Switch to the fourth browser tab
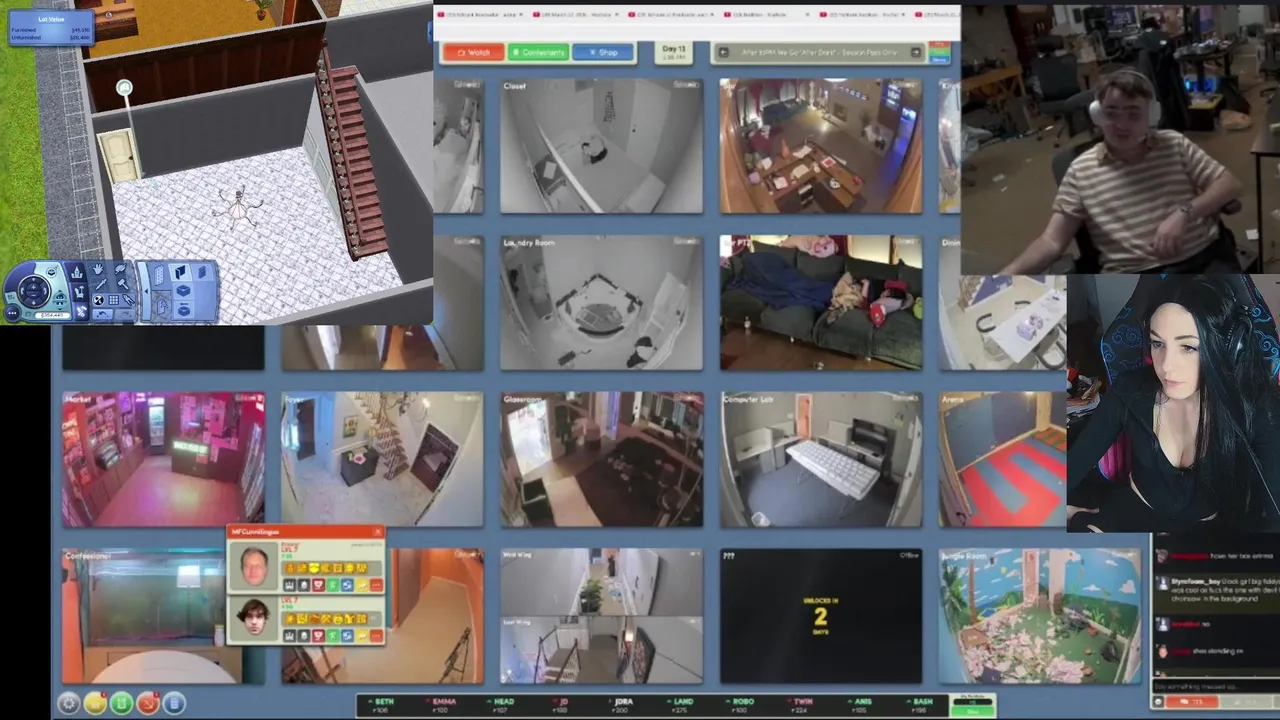Viewport: 1280px width, 720px height. (x=766, y=14)
